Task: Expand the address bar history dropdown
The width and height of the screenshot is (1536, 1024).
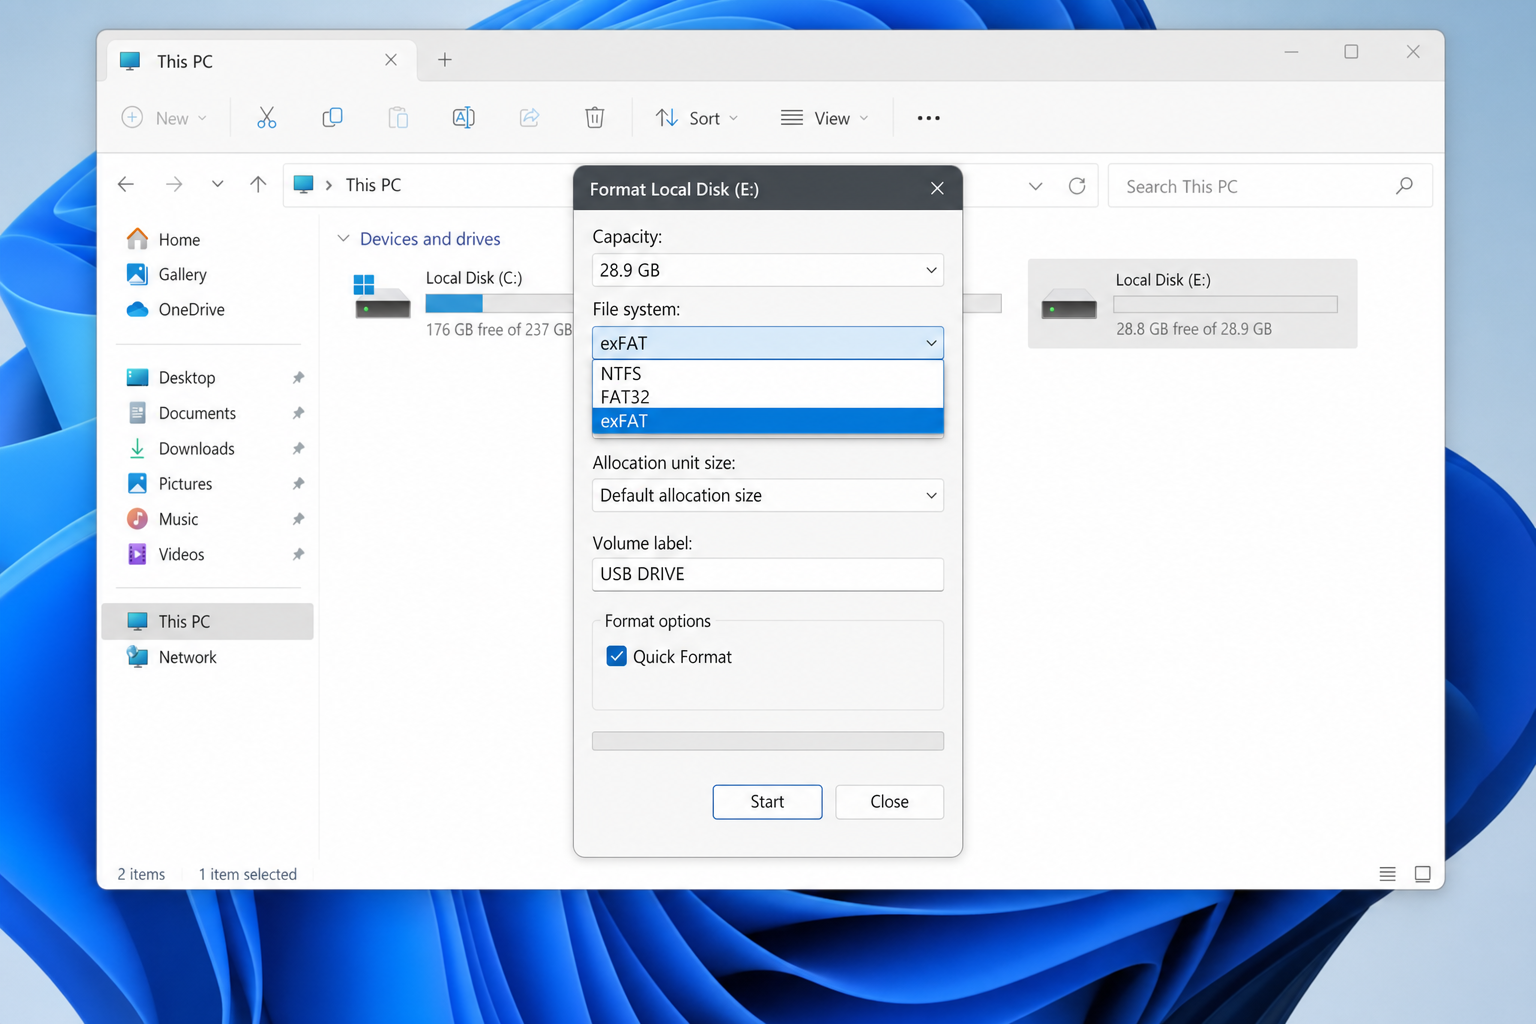Action: pyautogui.click(x=1036, y=186)
